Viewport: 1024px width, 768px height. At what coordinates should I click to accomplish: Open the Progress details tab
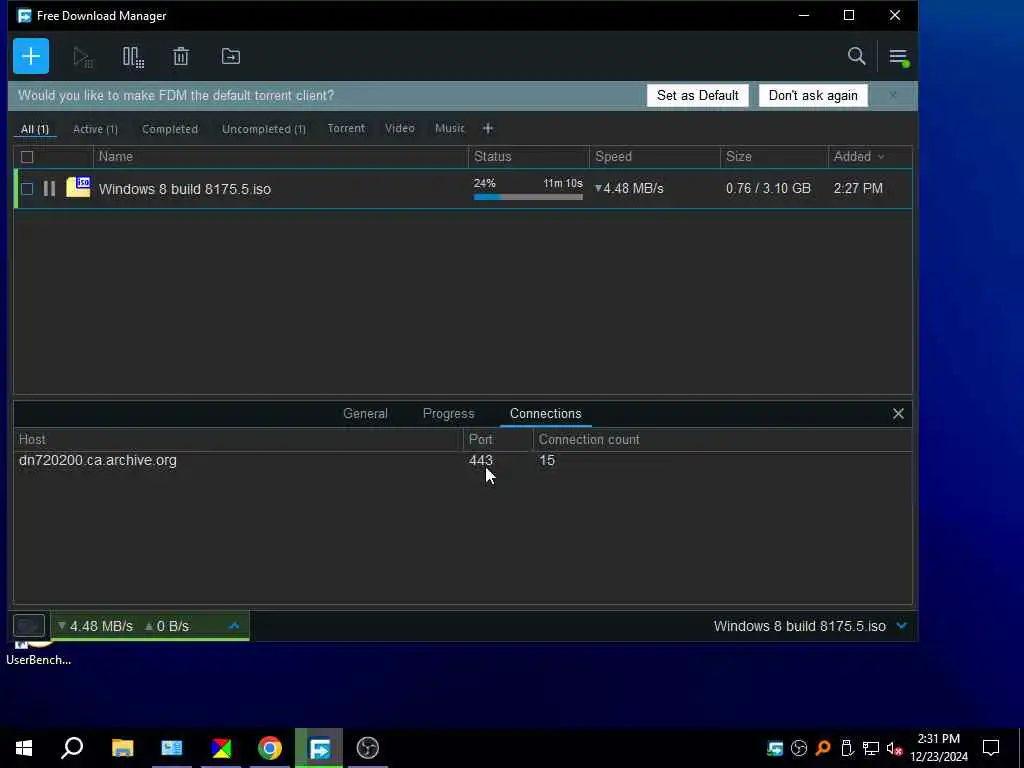coord(449,413)
